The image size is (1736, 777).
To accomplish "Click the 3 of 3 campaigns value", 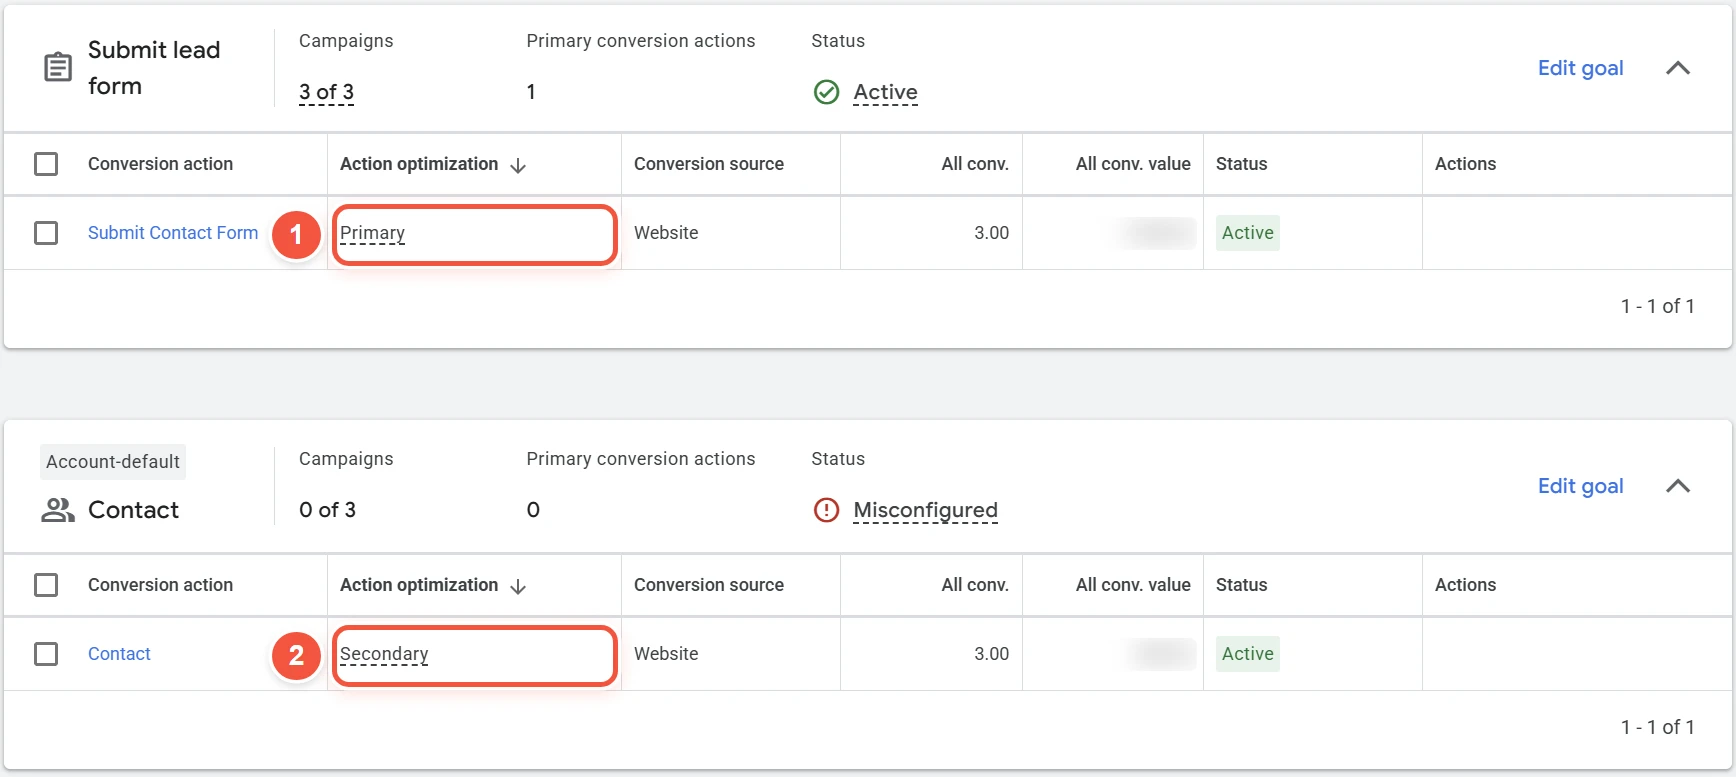I will (x=327, y=92).
